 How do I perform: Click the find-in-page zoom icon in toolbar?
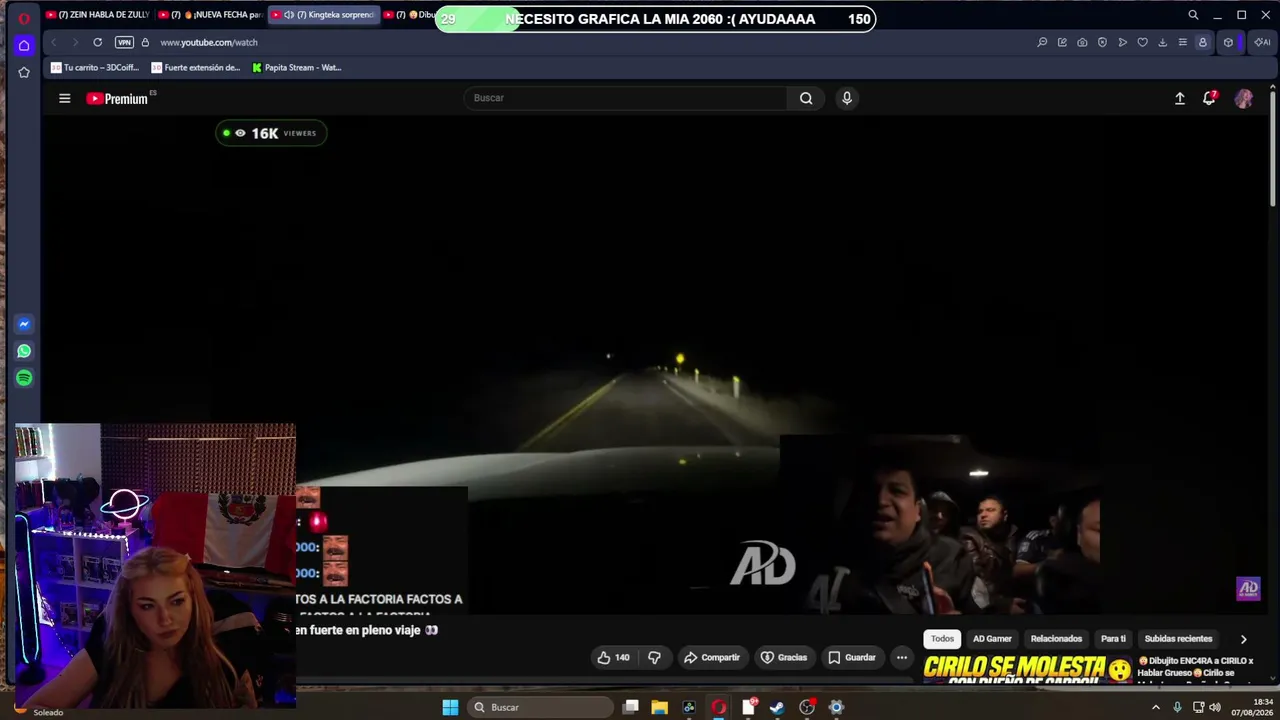(1042, 42)
